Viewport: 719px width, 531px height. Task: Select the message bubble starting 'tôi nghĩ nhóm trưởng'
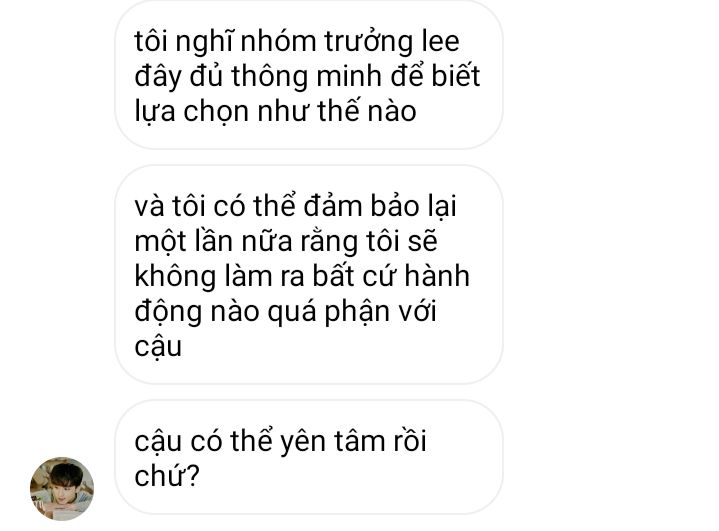309,75
